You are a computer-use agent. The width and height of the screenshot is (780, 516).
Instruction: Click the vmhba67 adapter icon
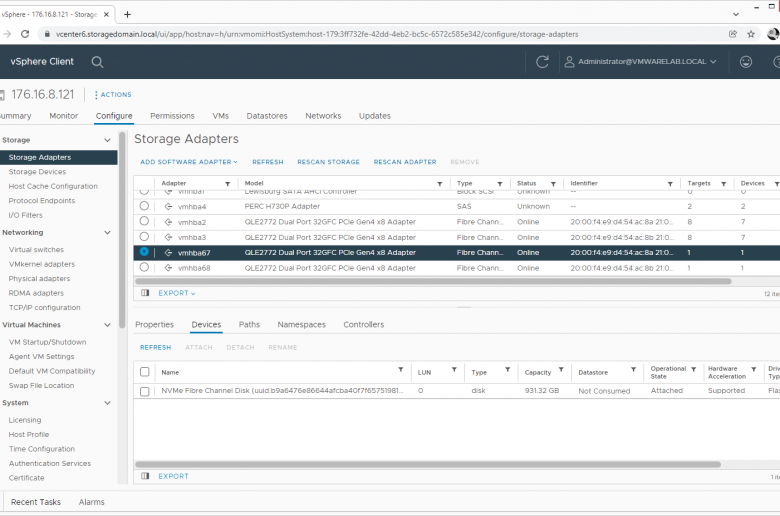point(169,253)
